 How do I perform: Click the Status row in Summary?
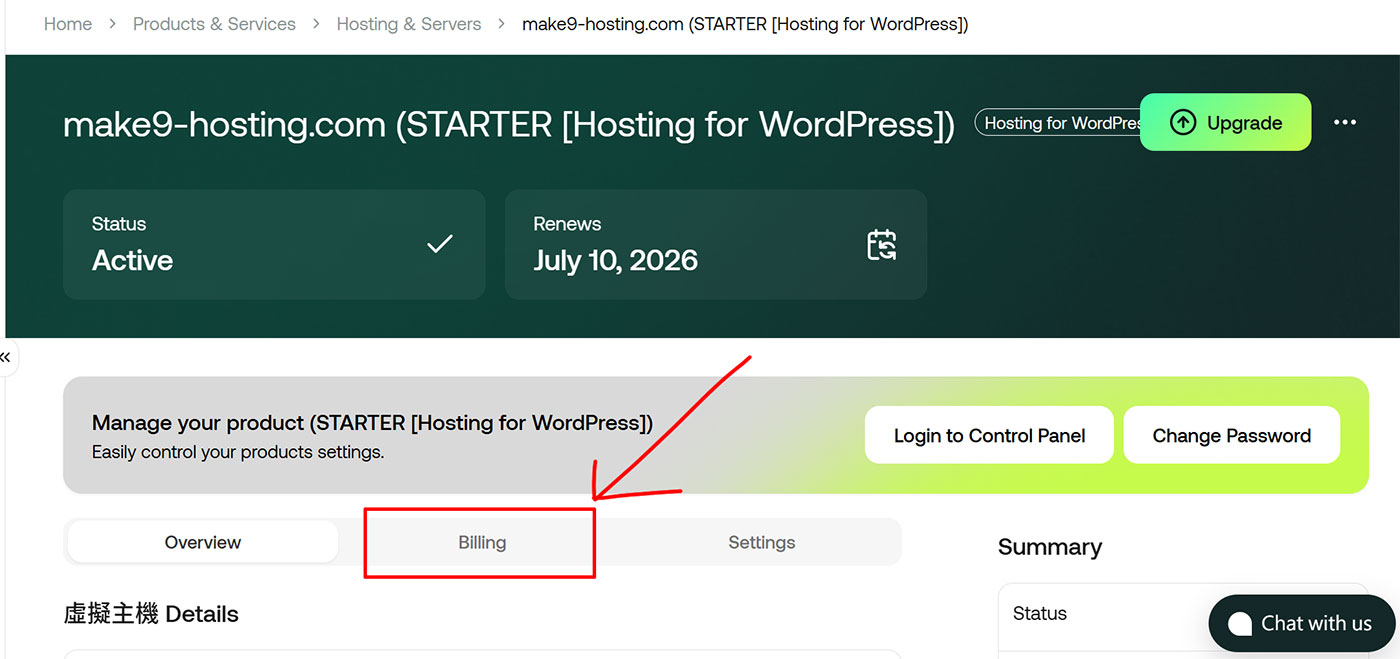1183,614
